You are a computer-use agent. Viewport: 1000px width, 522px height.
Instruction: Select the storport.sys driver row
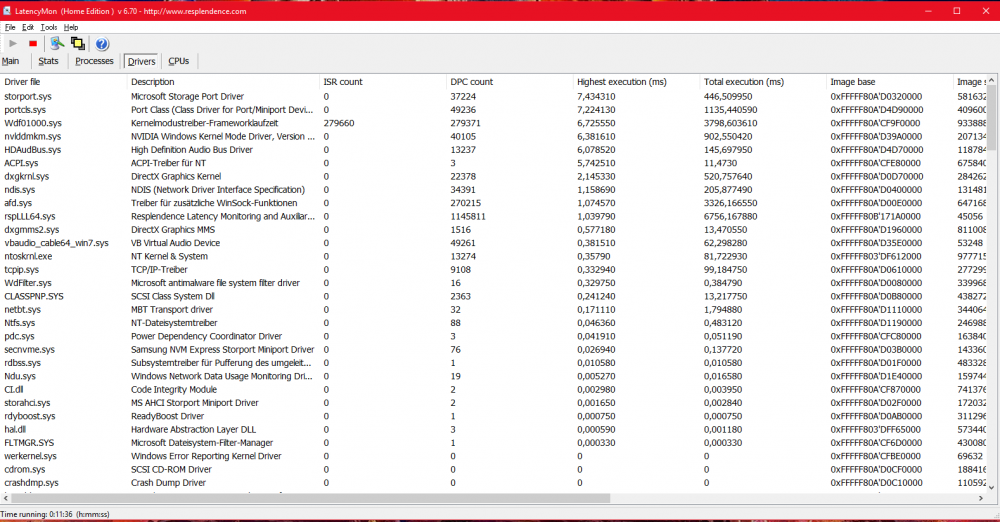[494, 96]
